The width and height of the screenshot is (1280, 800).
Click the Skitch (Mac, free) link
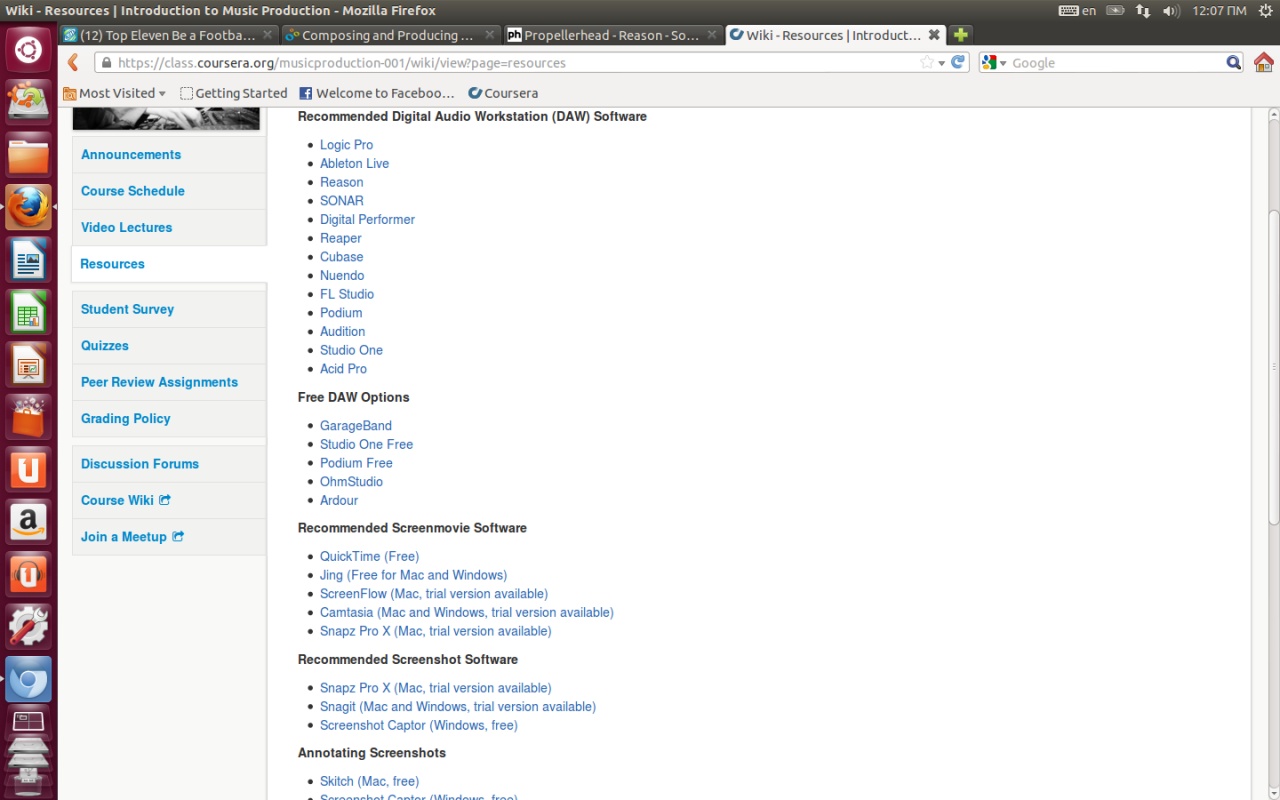369,782
